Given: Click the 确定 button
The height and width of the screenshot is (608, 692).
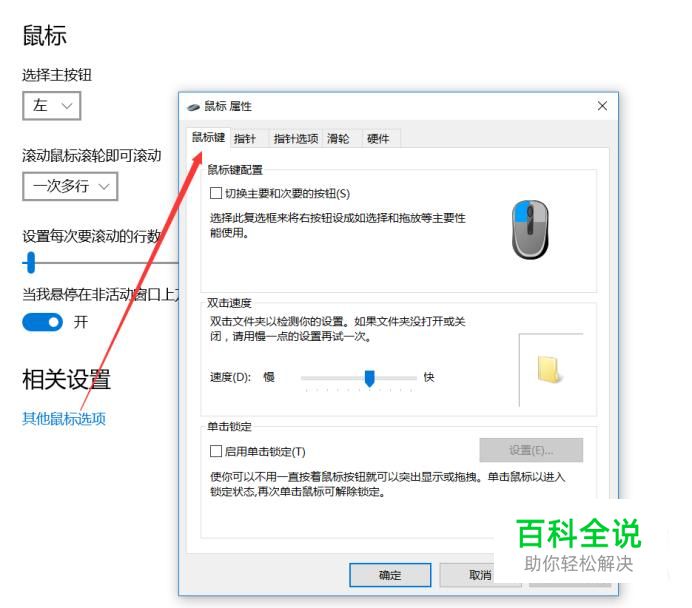Looking at the screenshot, I should tap(390, 575).
